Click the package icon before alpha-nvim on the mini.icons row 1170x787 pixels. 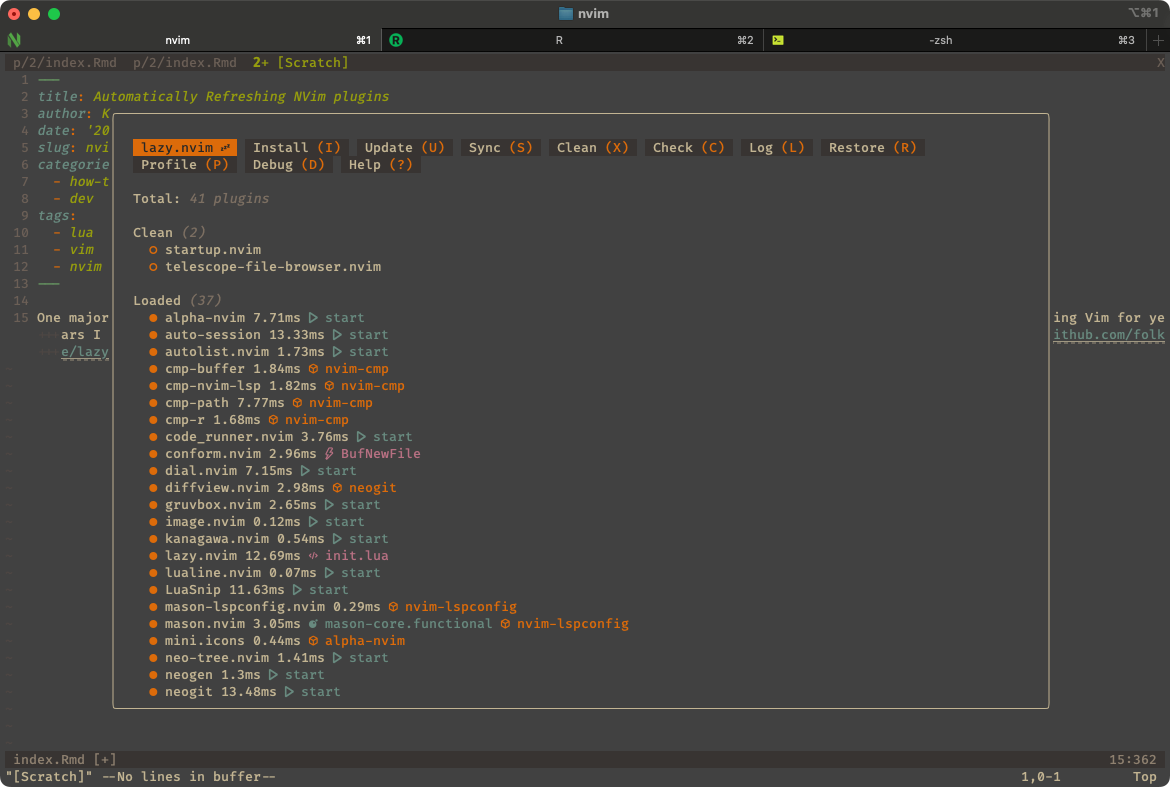[313, 641]
